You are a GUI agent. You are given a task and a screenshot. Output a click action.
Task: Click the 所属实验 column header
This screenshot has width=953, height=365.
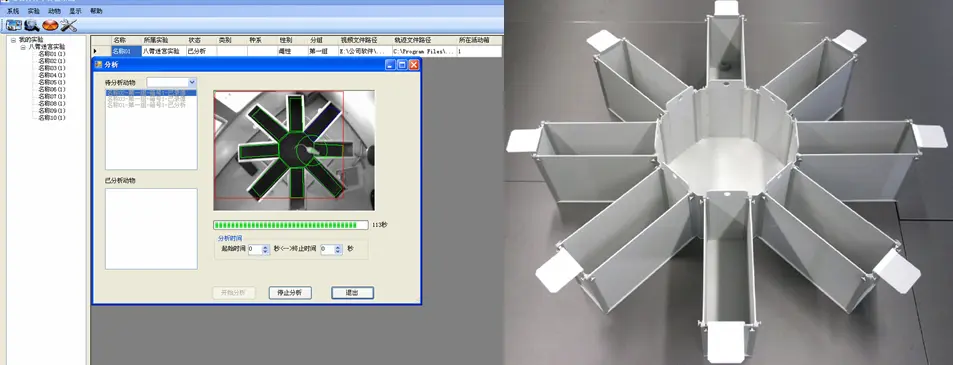(163, 40)
